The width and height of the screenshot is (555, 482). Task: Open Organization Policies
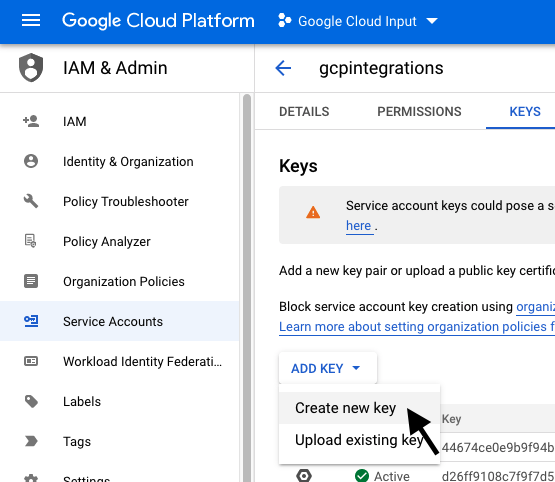120,281
